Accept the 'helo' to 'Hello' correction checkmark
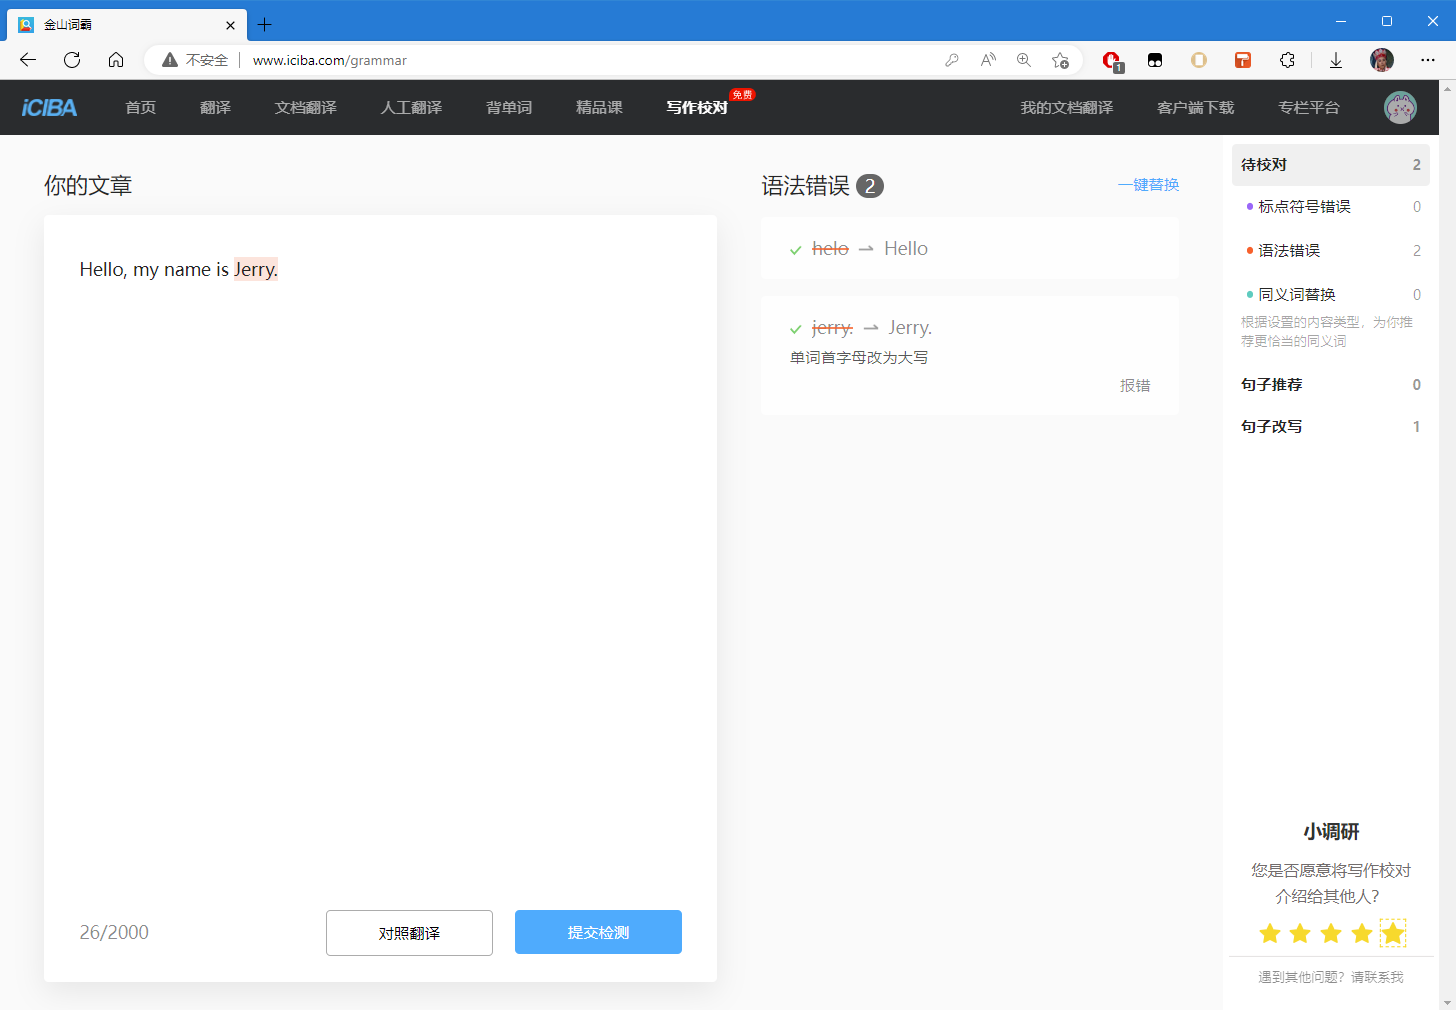This screenshot has height=1010, width=1456. point(796,250)
